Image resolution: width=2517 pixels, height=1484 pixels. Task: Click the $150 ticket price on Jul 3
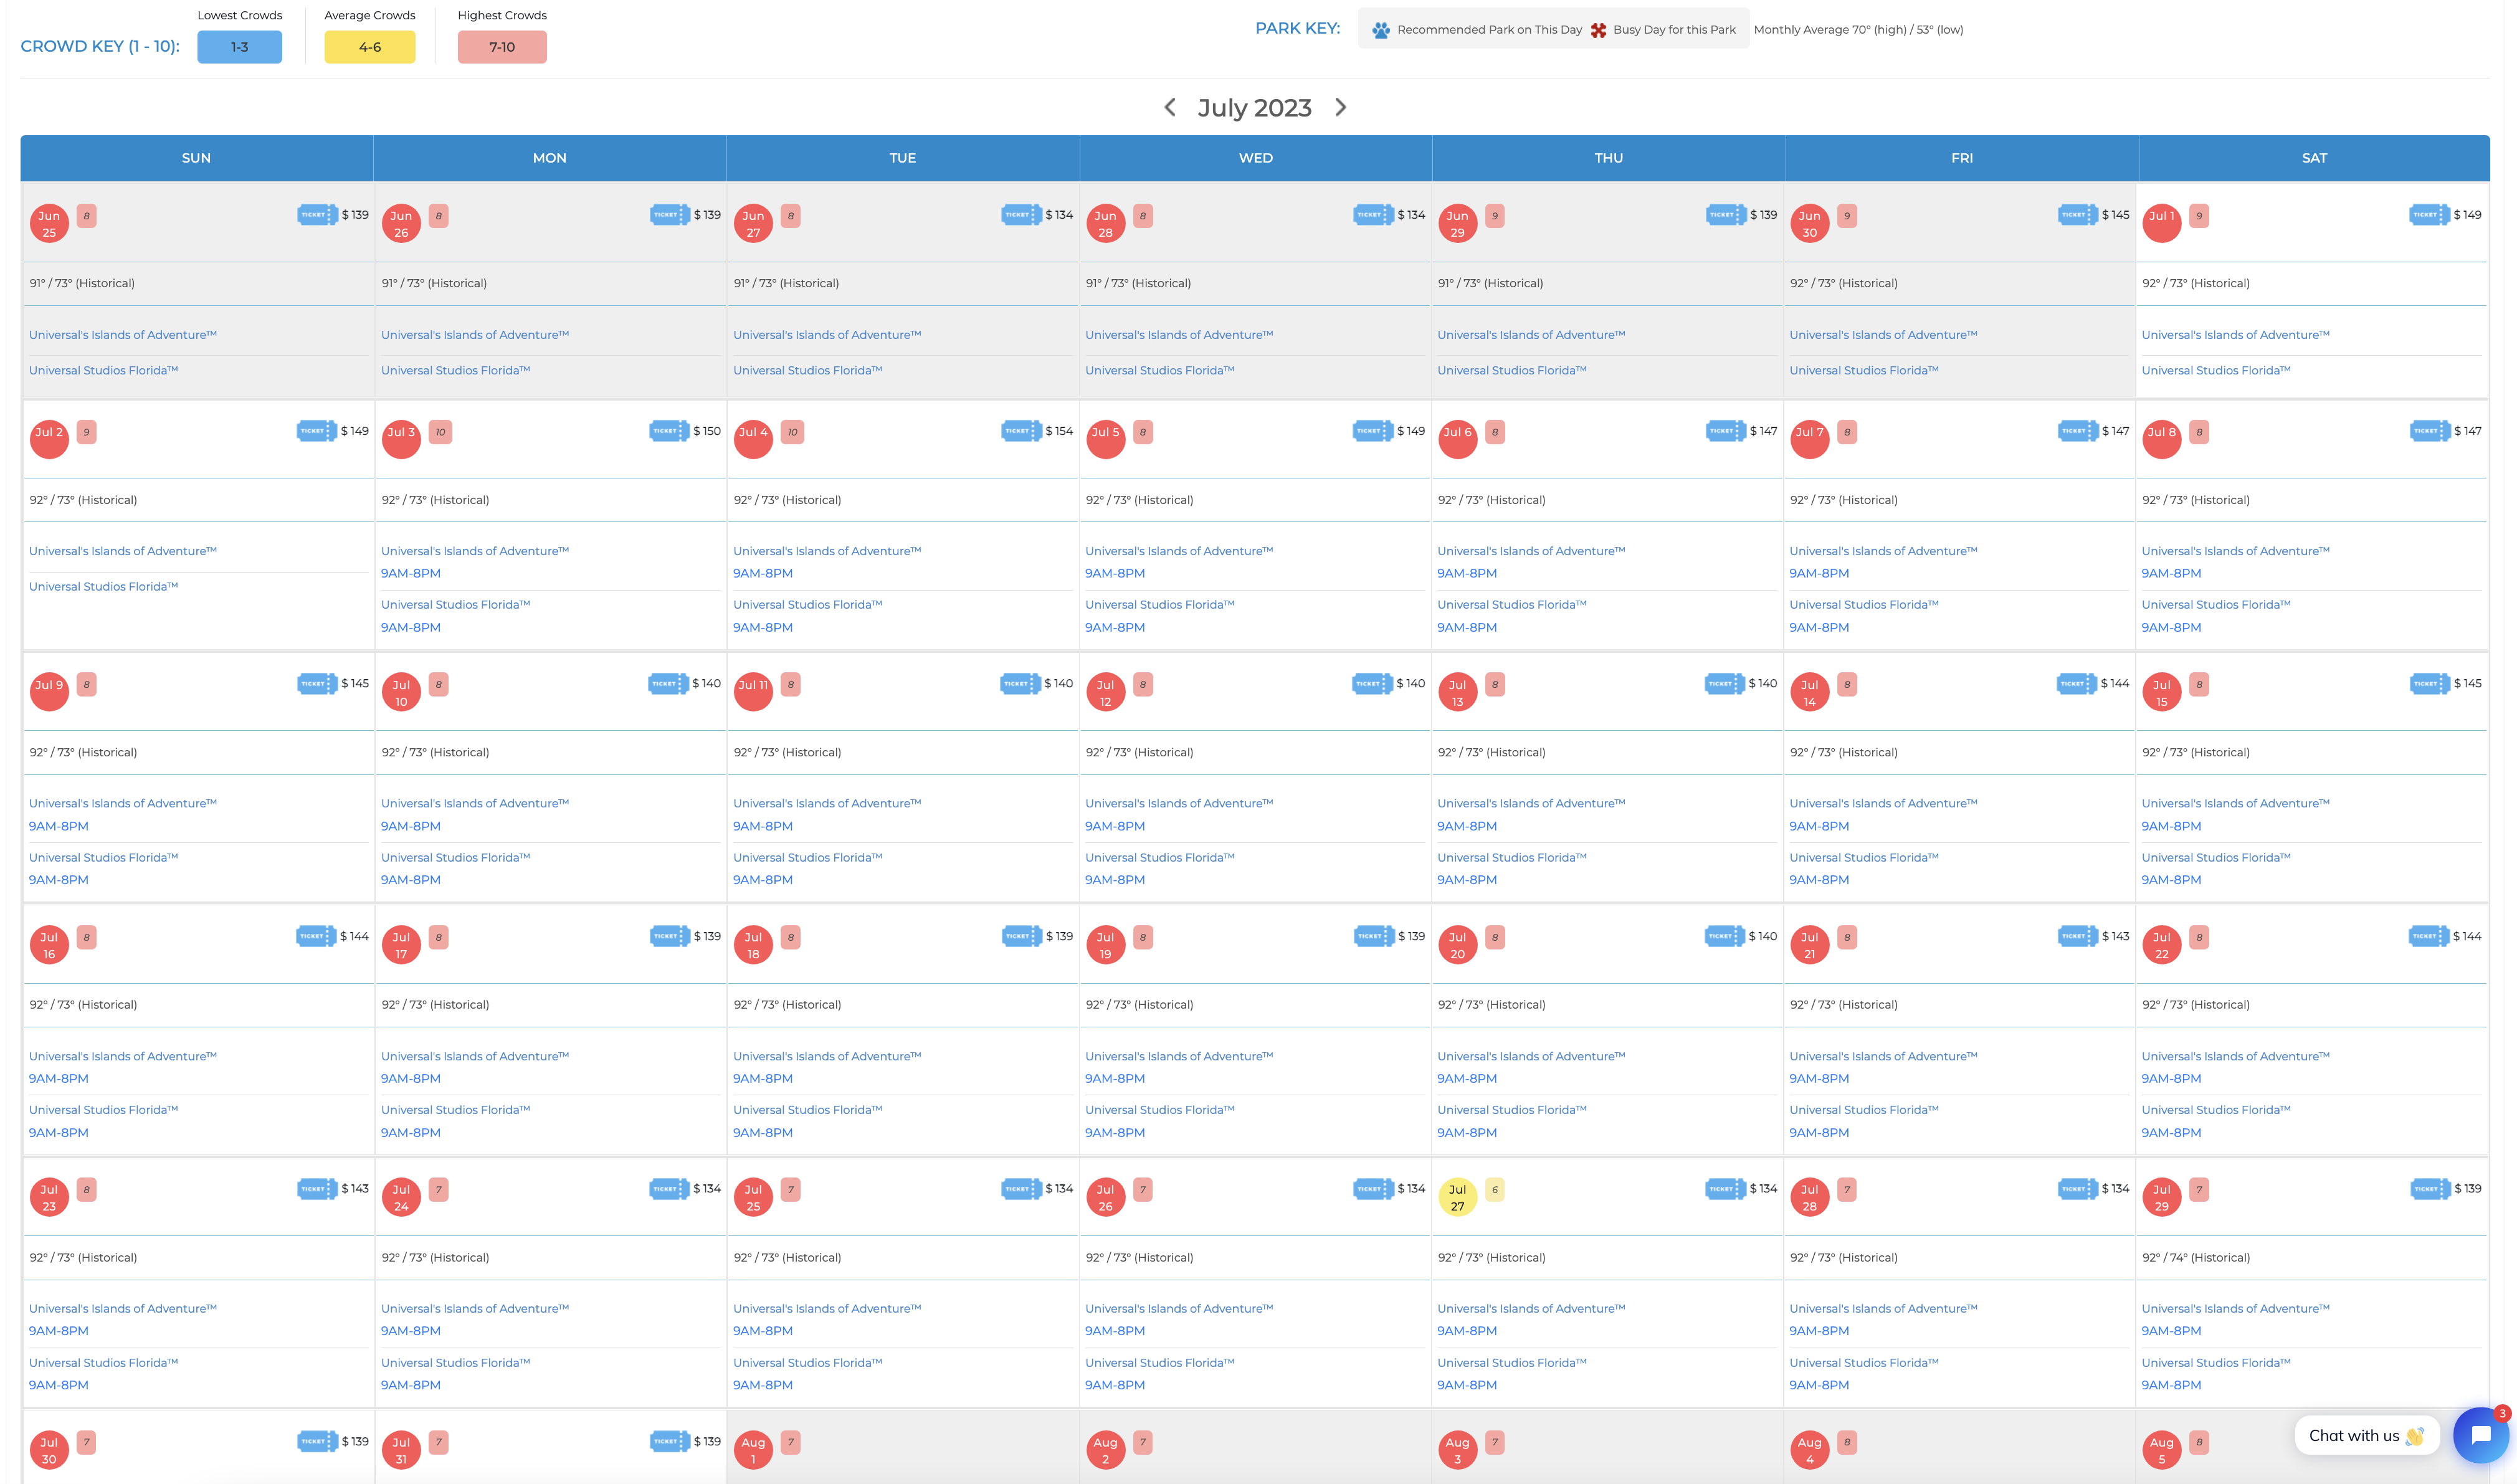click(707, 431)
